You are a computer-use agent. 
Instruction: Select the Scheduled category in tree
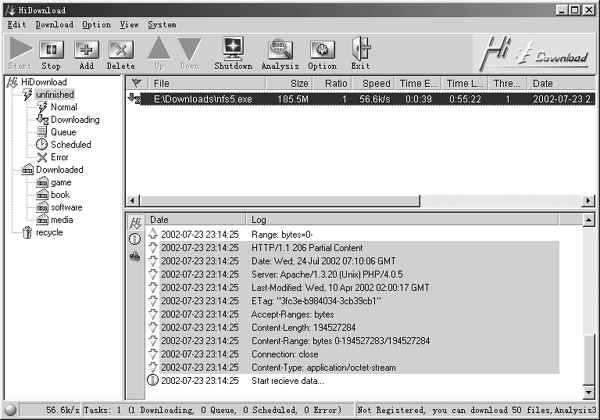point(70,144)
